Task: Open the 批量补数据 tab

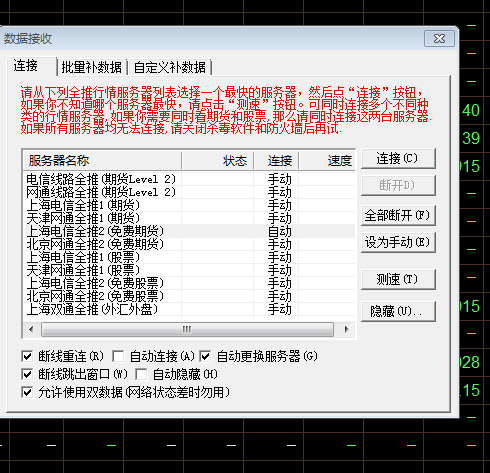Action: coord(92,67)
